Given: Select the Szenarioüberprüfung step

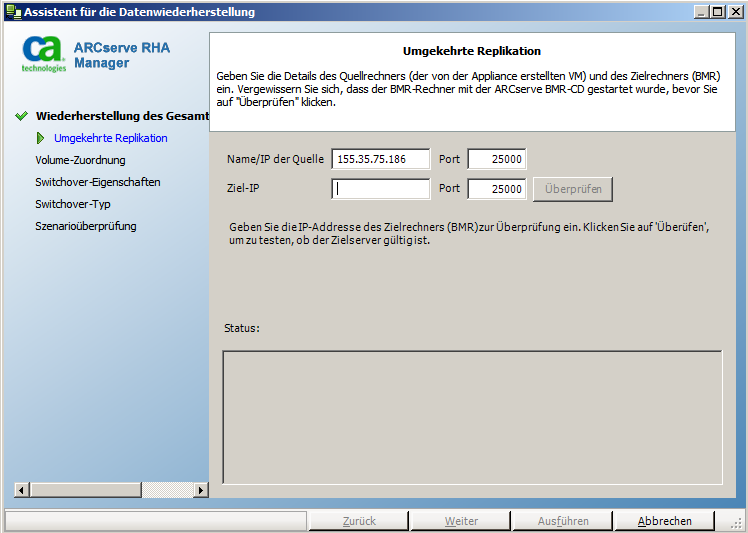Looking at the screenshot, I should coord(86,226).
